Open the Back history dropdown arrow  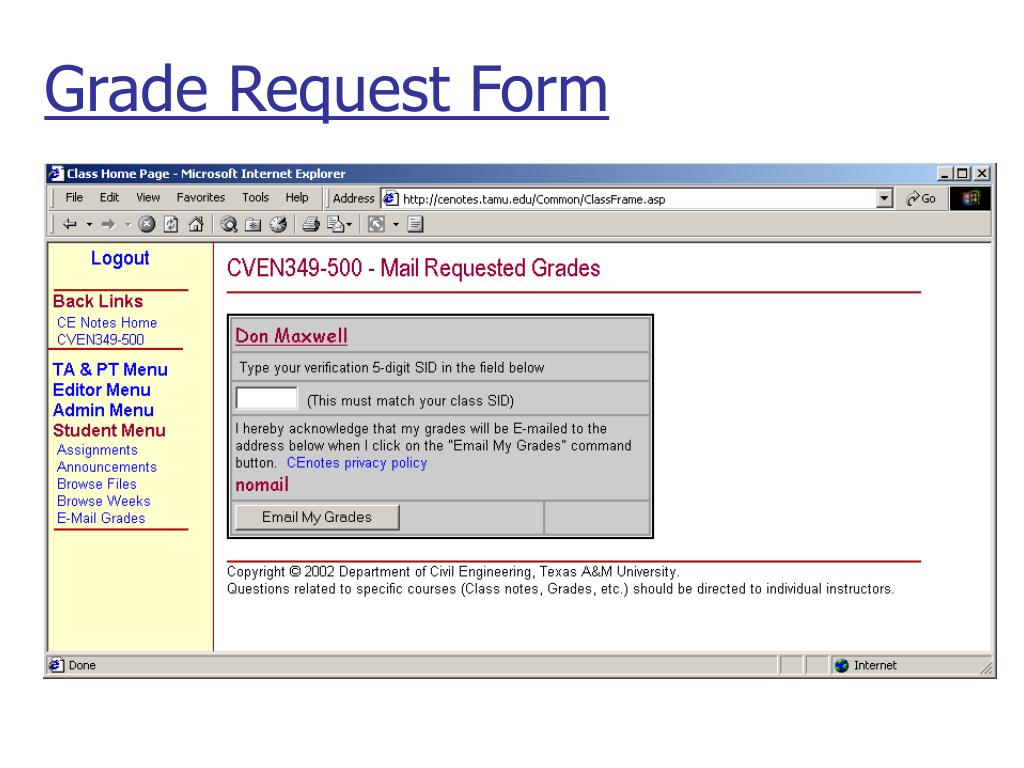(x=89, y=225)
